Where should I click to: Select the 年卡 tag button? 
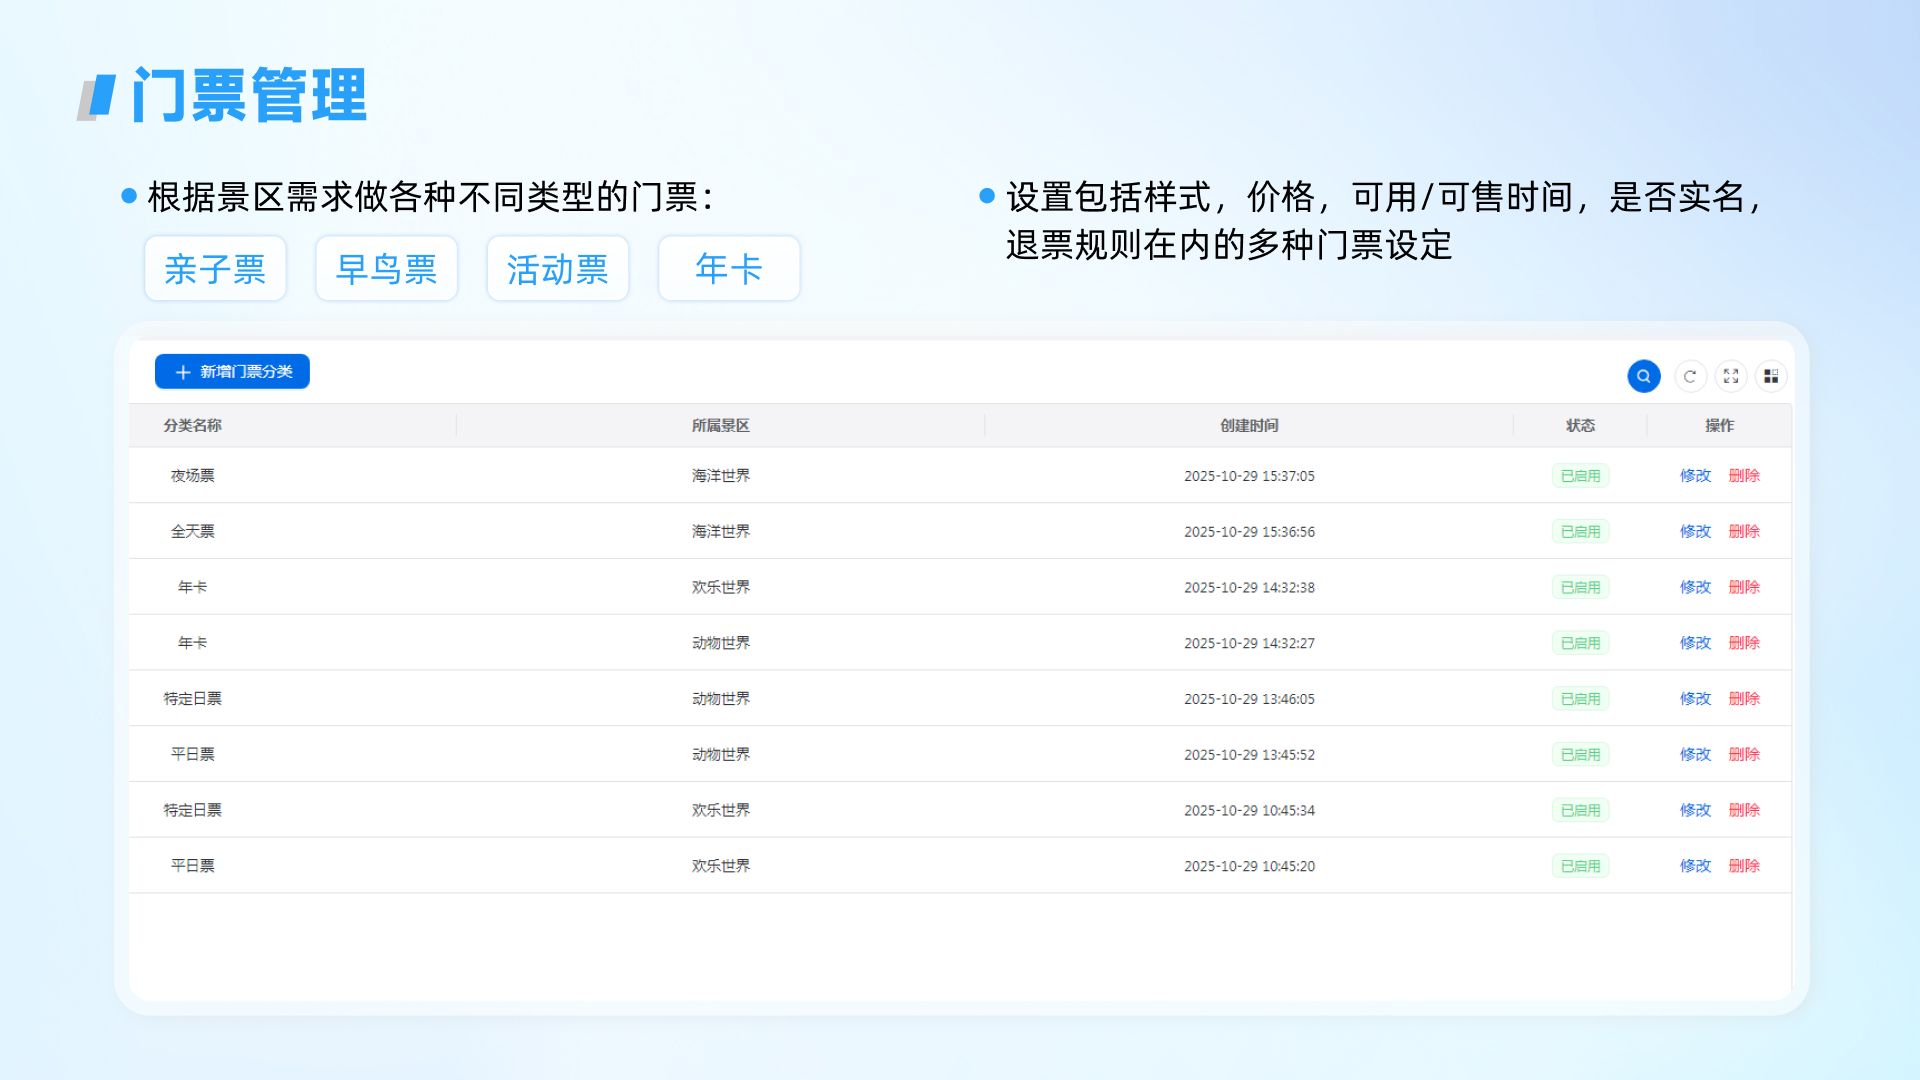click(728, 269)
